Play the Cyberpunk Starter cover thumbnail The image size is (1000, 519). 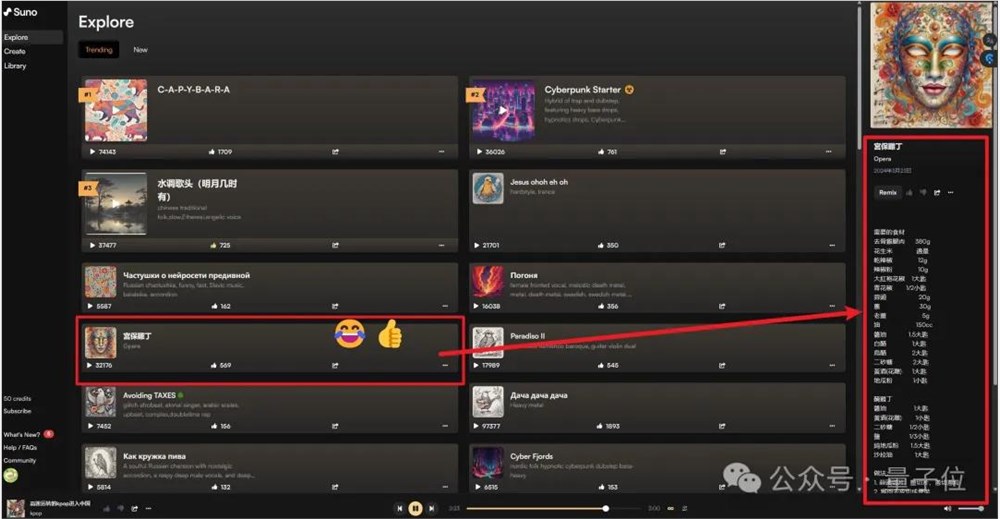(x=503, y=111)
